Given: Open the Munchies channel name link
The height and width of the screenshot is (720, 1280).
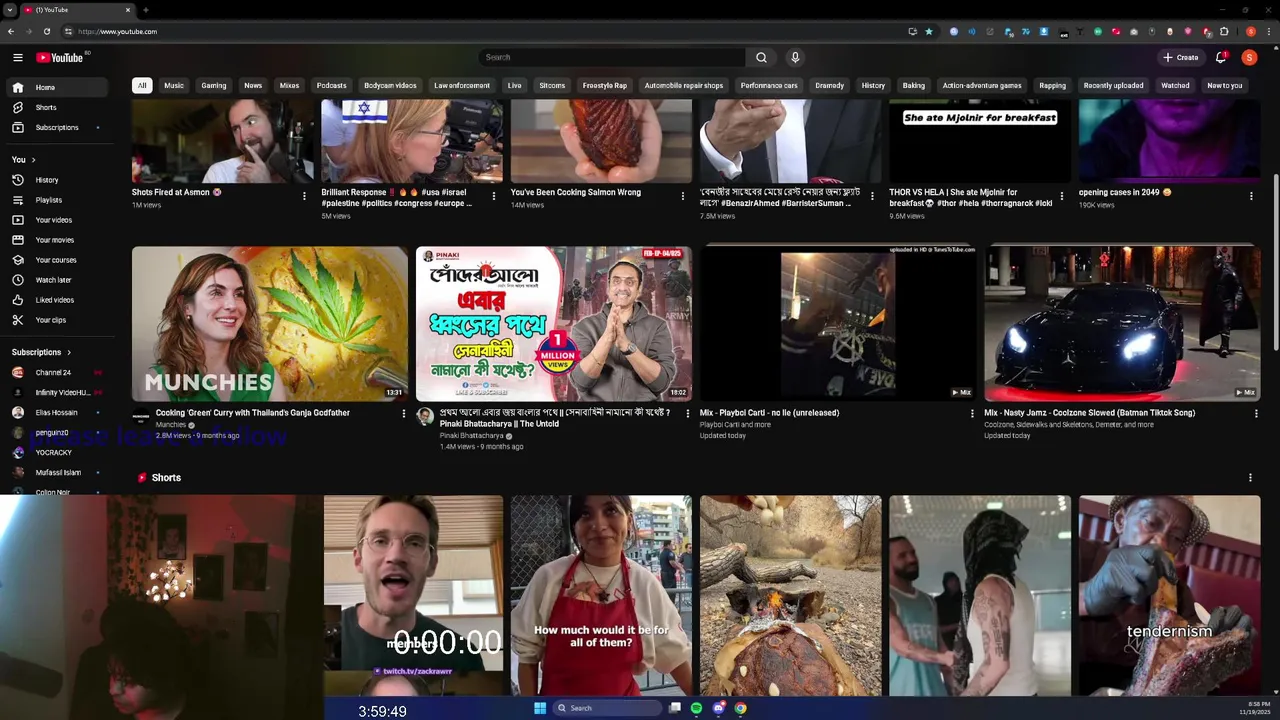Looking at the screenshot, I should click(x=171, y=425).
